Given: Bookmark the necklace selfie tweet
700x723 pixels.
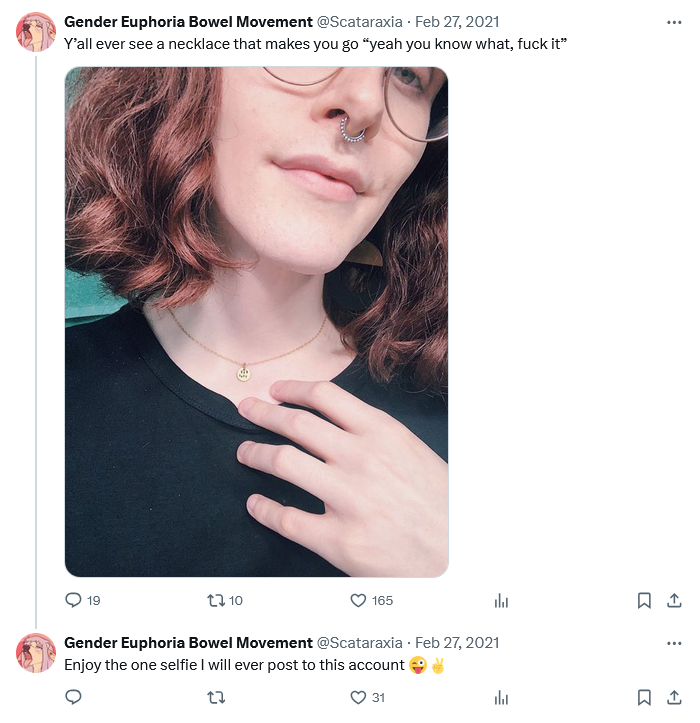Looking at the screenshot, I should pyautogui.click(x=645, y=600).
